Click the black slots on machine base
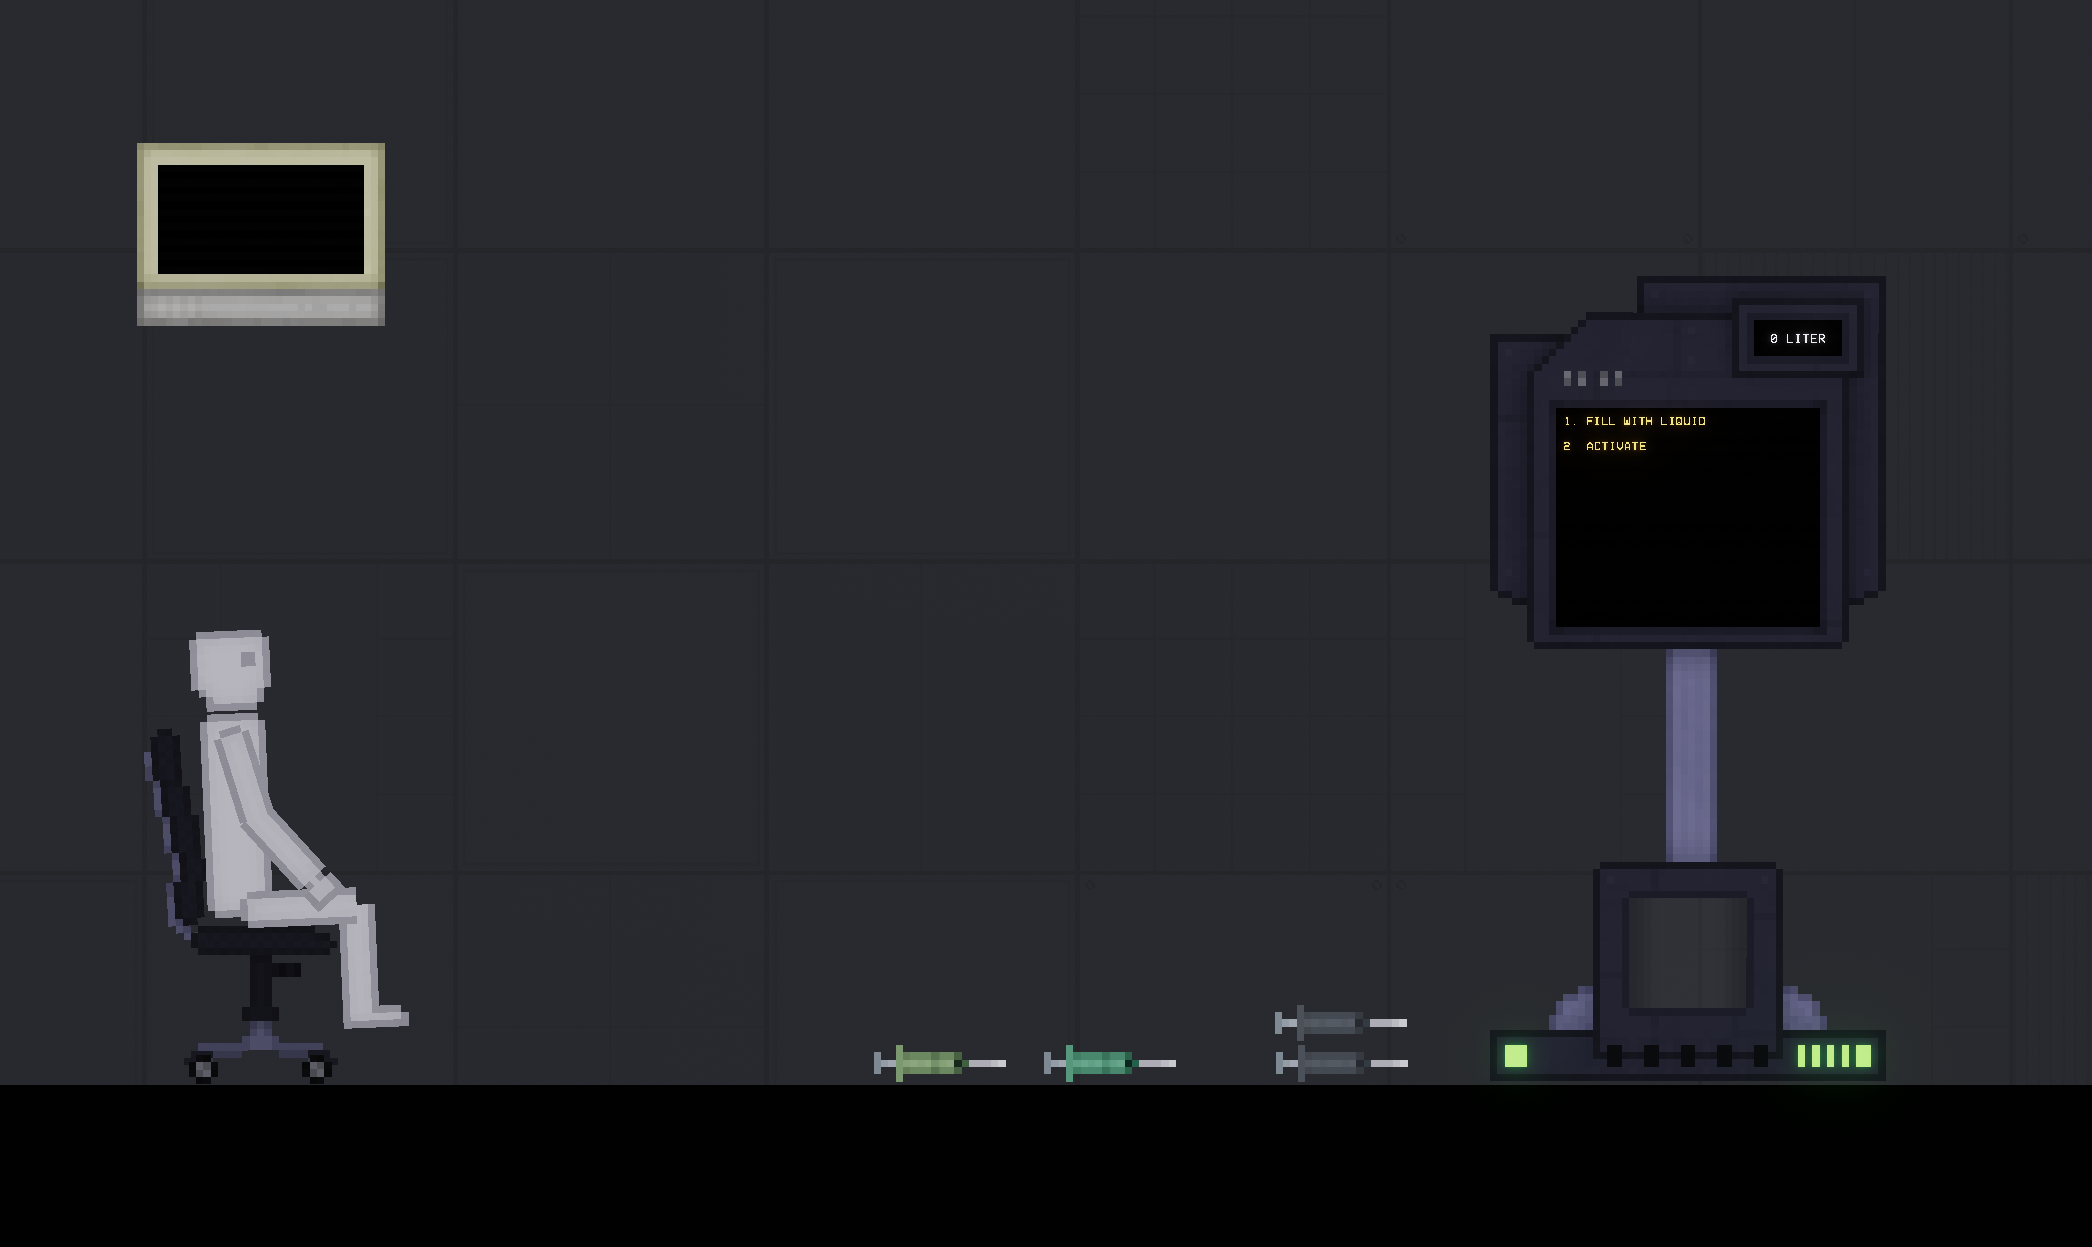Viewport: 2092px width, 1247px height. (x=1687, y=1056)
